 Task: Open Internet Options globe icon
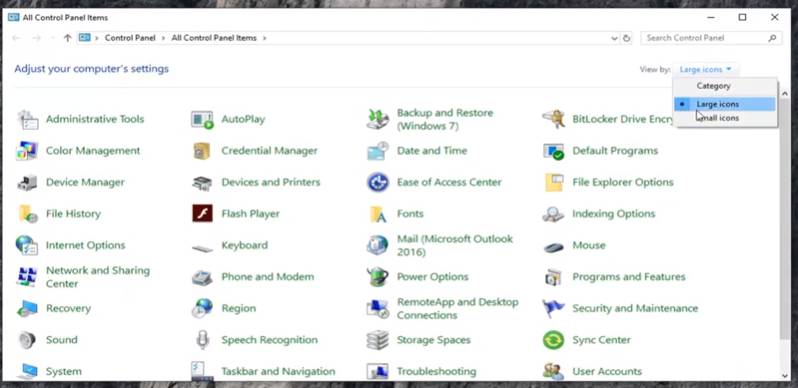27,245
